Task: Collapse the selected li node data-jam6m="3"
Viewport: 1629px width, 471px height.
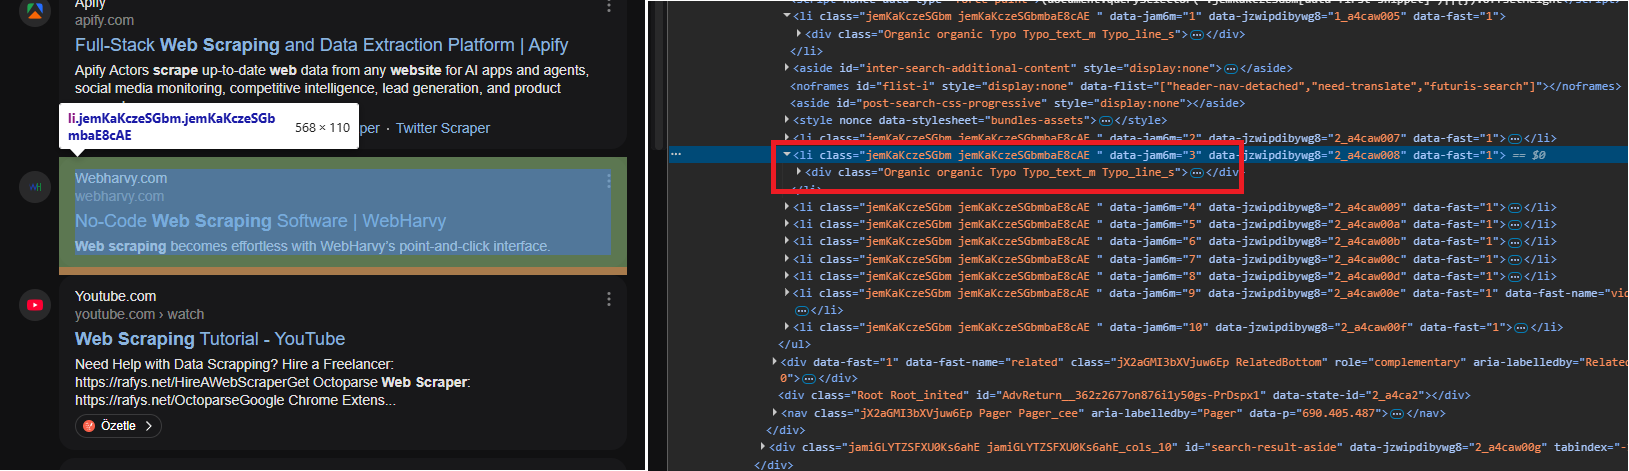Action: pyautogui.click(x=787, y=155)
